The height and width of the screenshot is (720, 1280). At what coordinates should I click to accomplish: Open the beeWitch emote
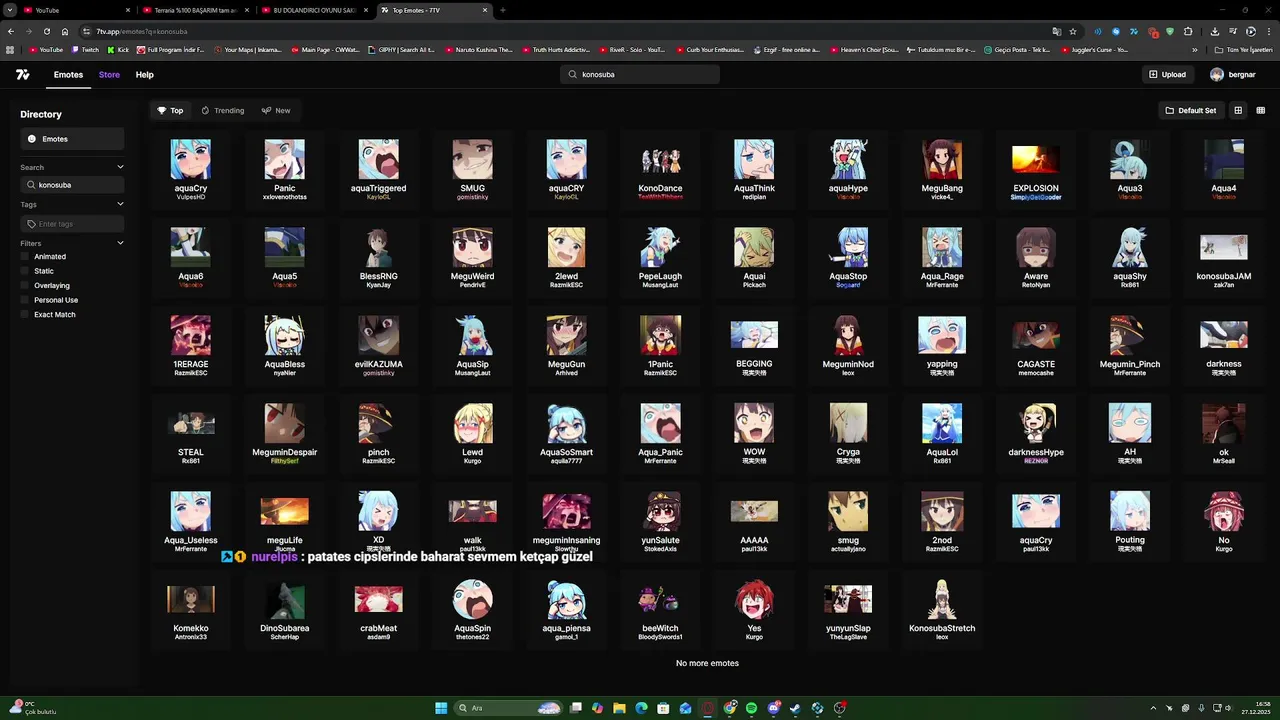pos(660,608)
